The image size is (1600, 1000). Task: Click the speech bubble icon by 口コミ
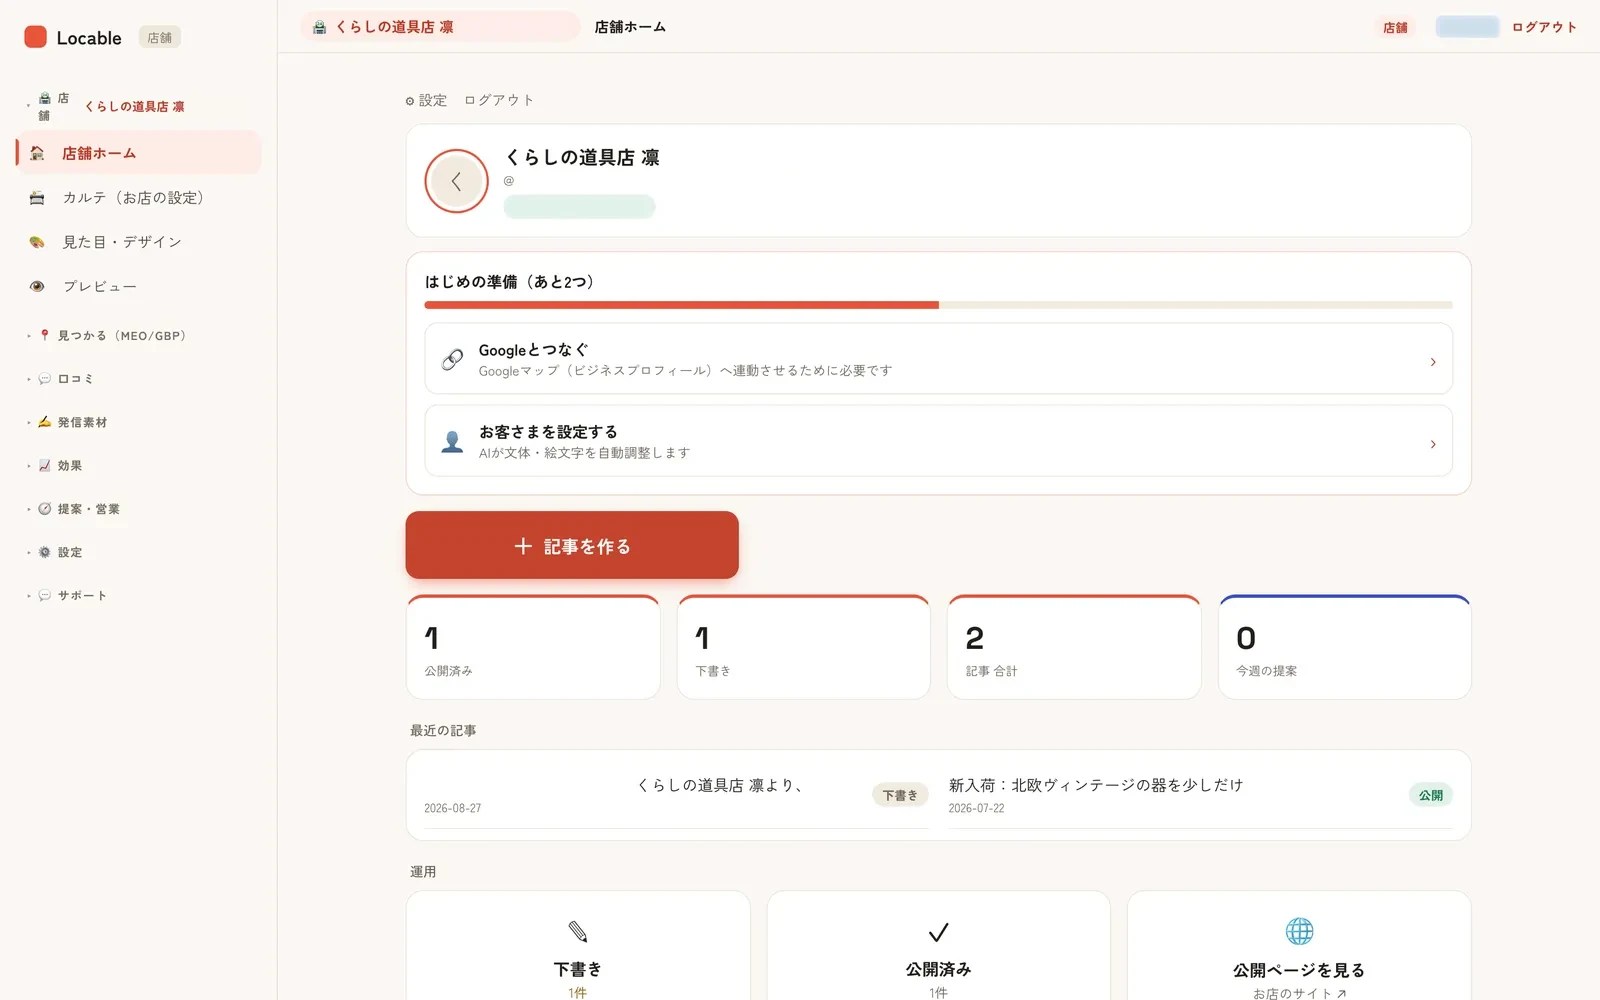coord(44,379)
